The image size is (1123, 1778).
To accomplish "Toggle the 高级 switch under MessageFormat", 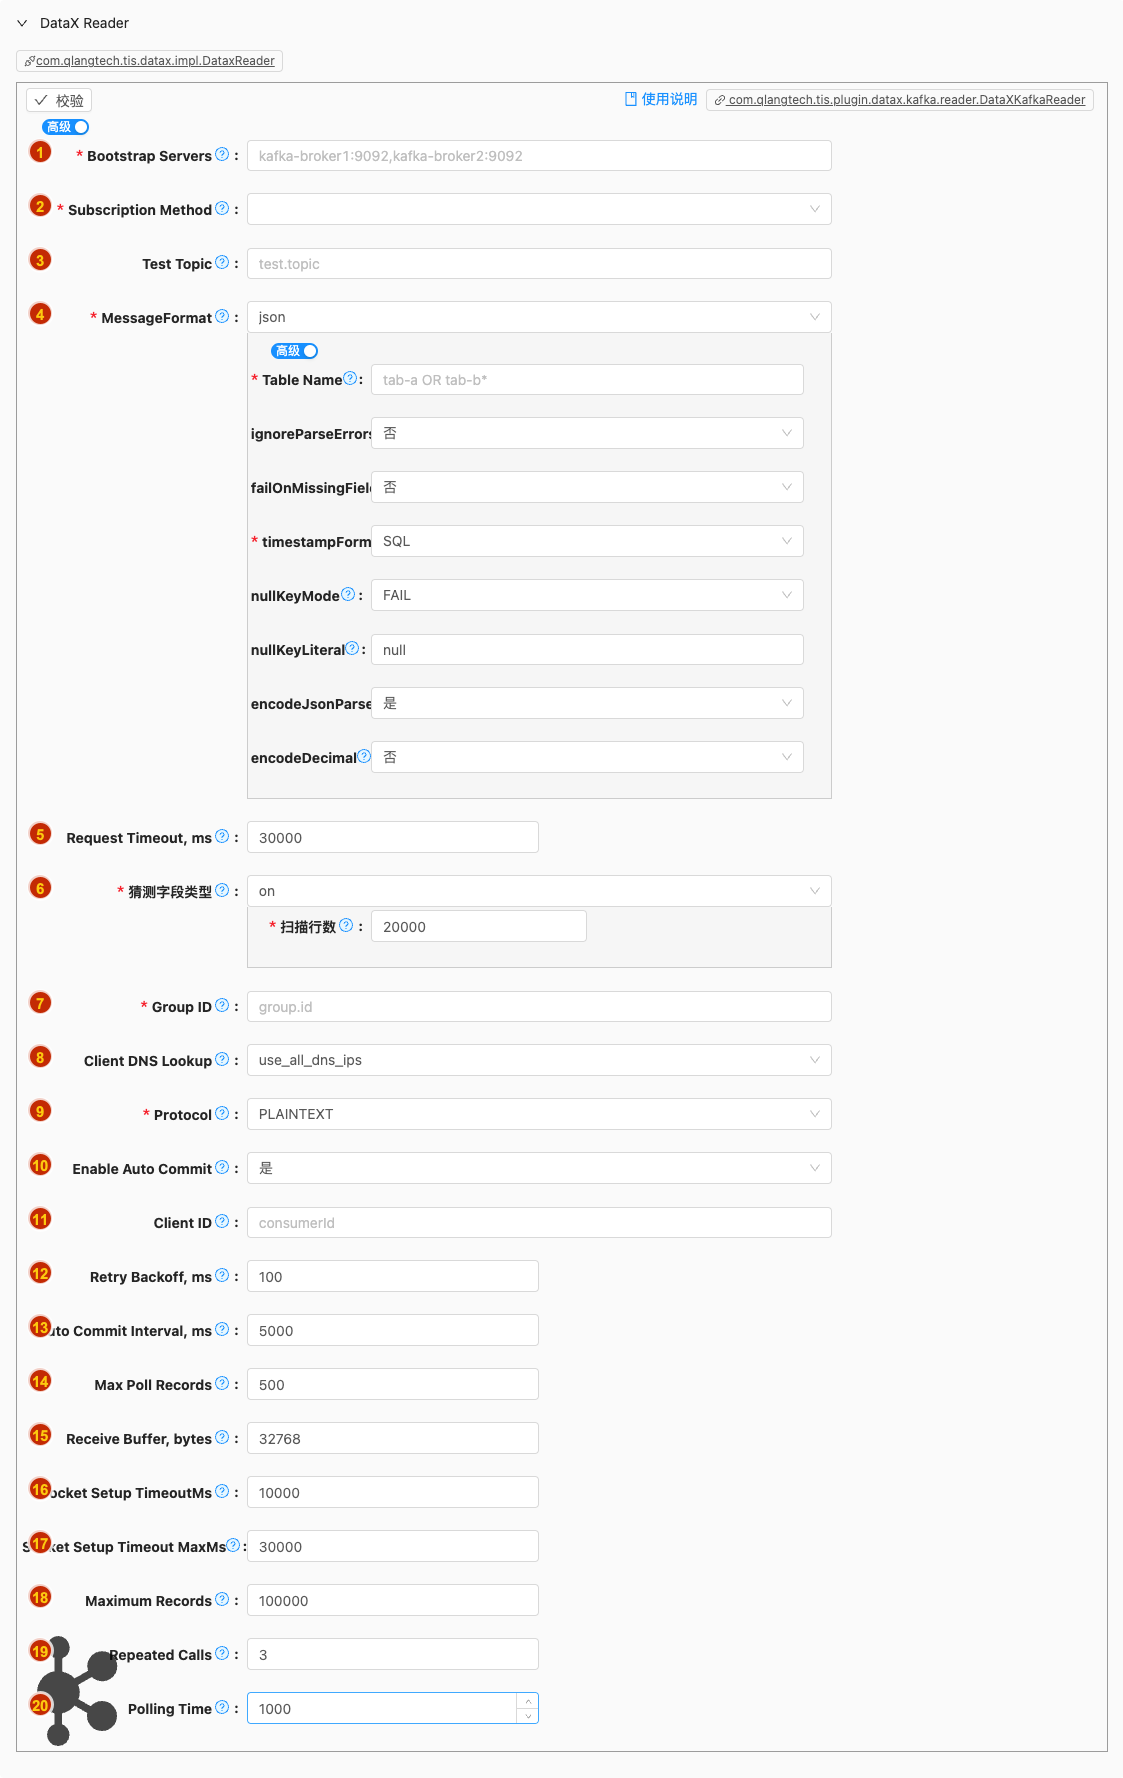I will click(x=295, y=351).
